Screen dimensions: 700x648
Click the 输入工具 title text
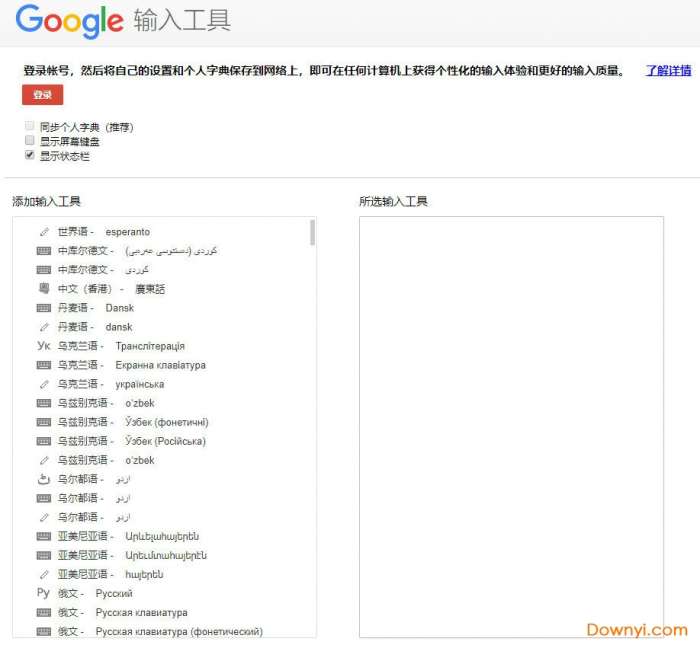click(x=182, y=20)
